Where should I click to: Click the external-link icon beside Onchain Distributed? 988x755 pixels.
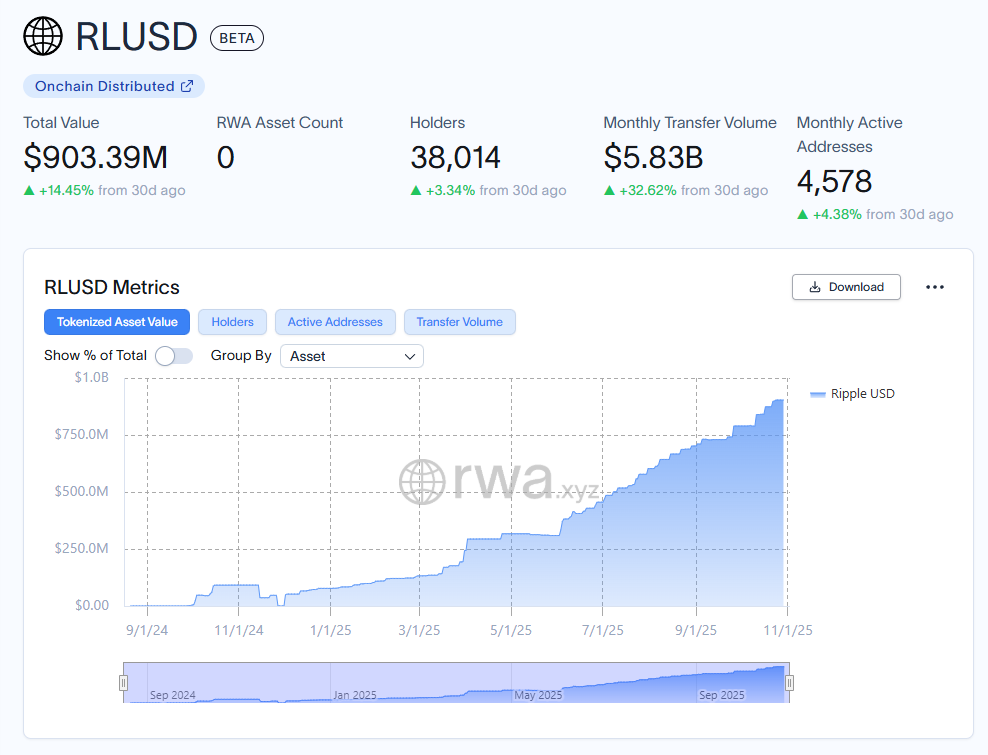(189, 86)
